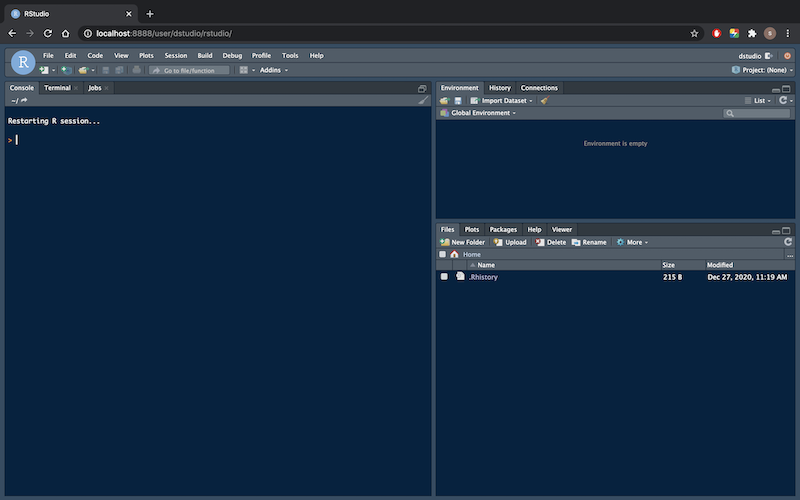This screenshot has width=800, height=500.
Task: Open the Edit menu
Action: (70, 56)
